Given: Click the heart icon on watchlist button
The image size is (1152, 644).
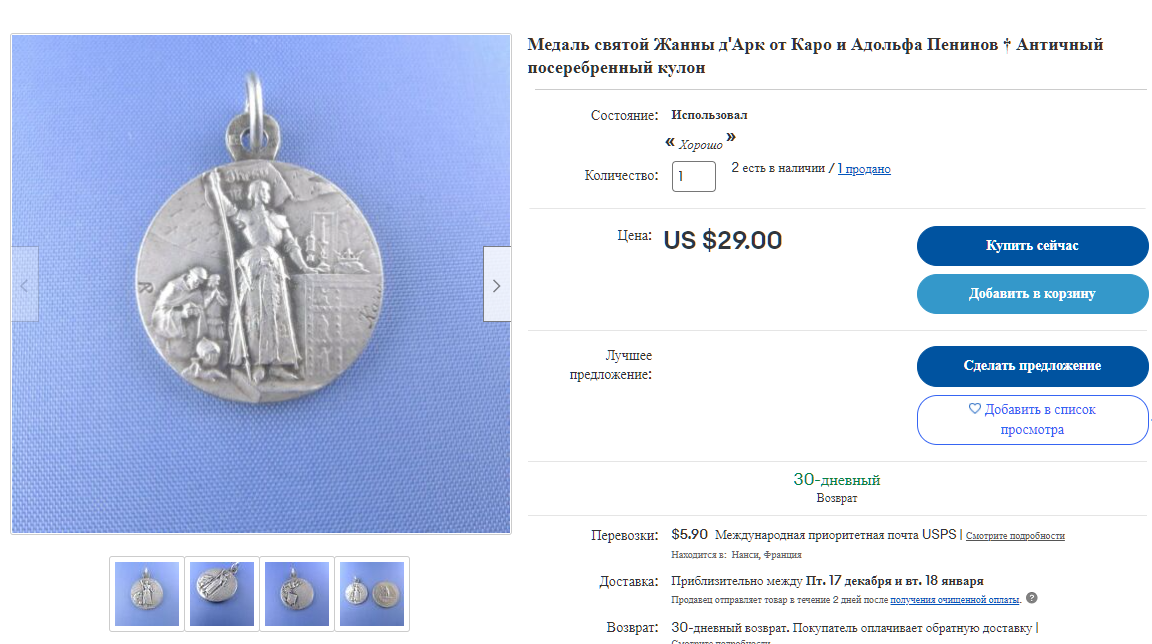Looking at the screenshot, I should 974,408.
